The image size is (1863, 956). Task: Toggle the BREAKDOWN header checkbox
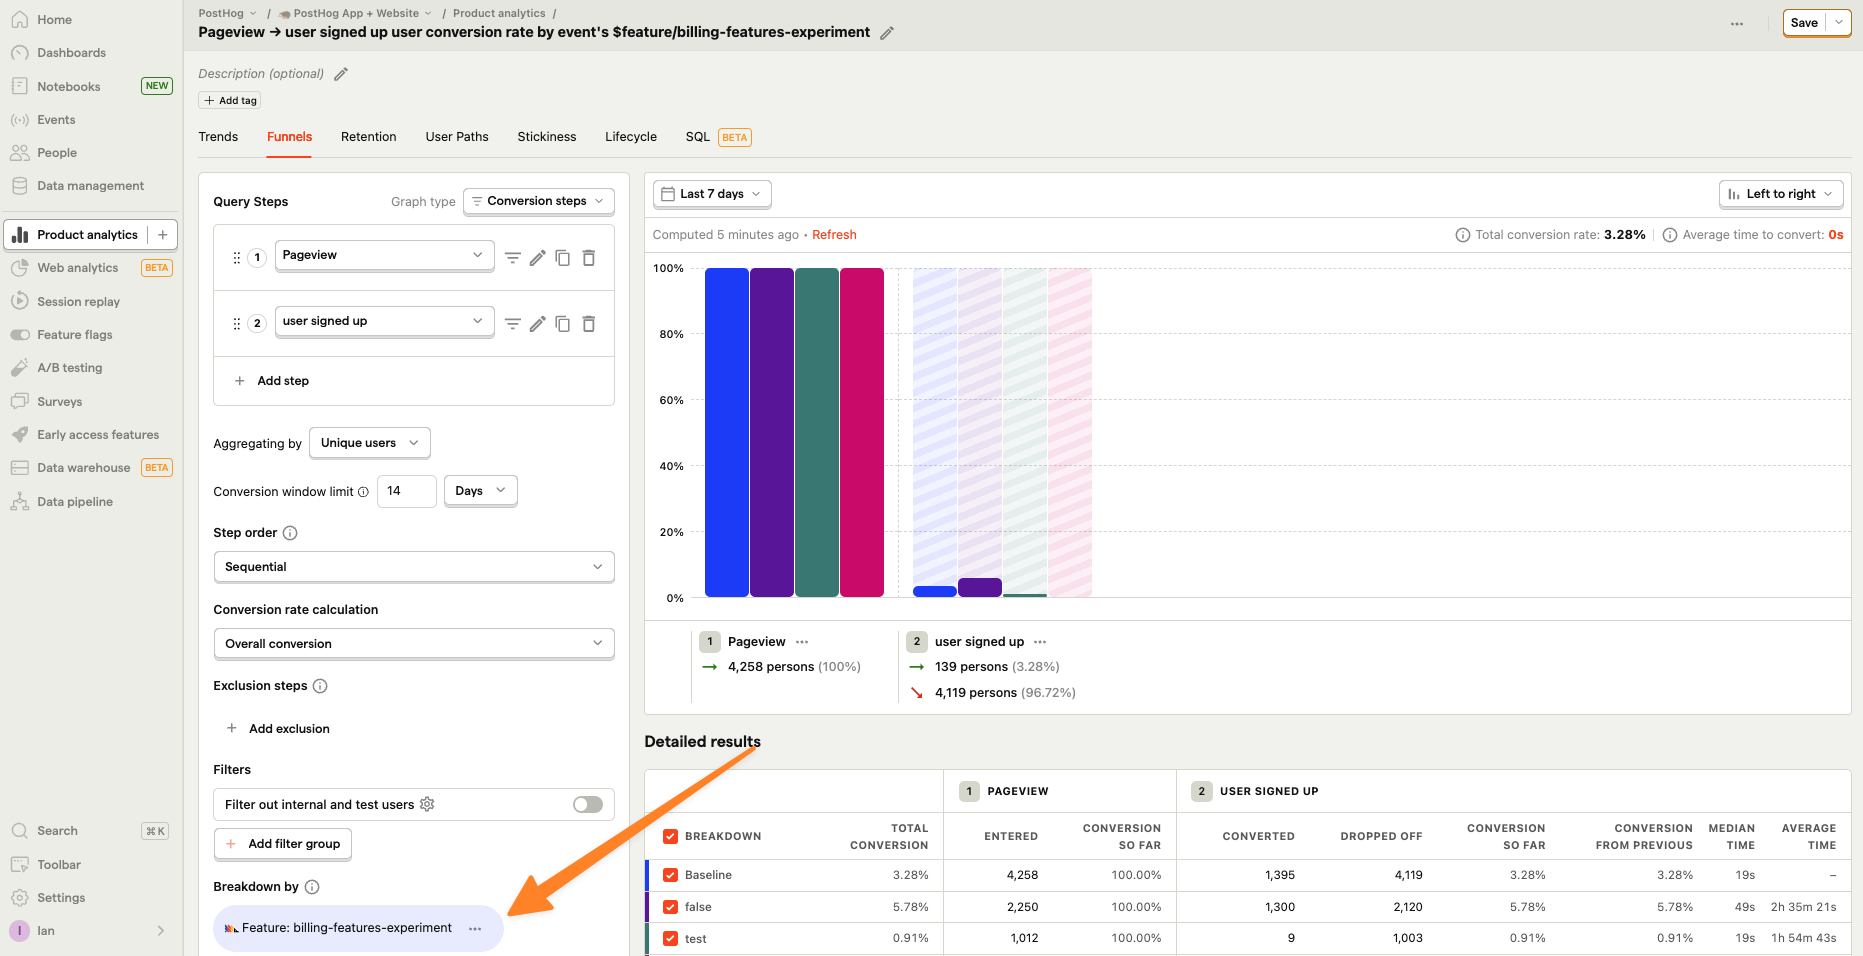pos(671,837)
